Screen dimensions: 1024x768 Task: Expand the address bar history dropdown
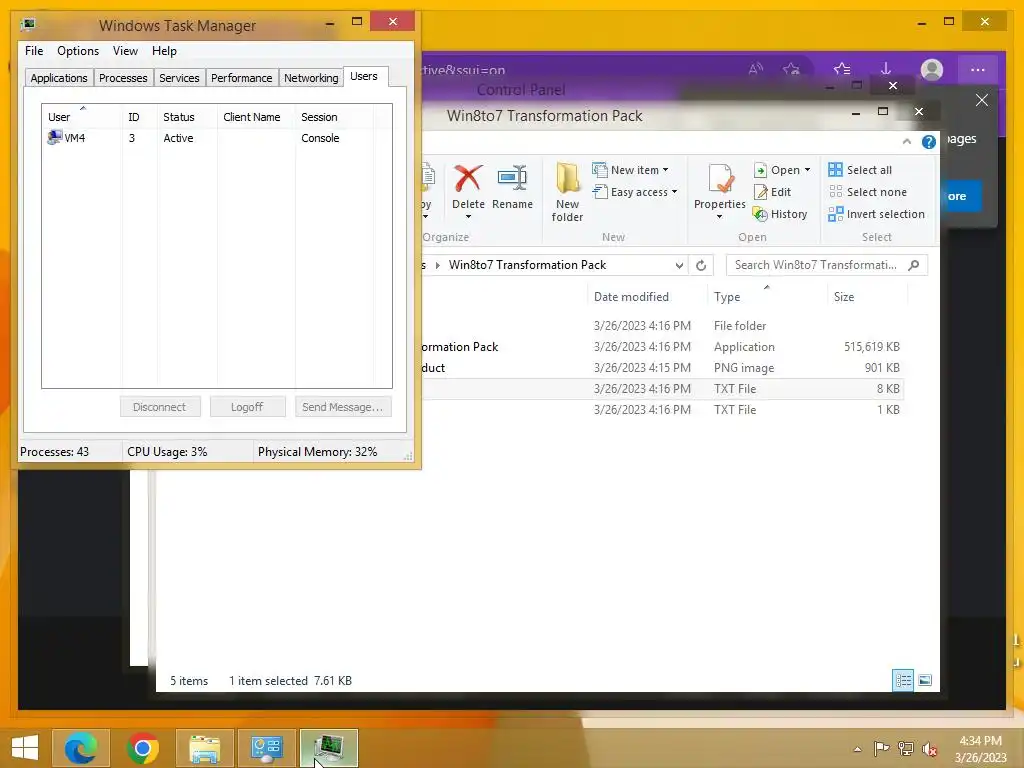679,265
